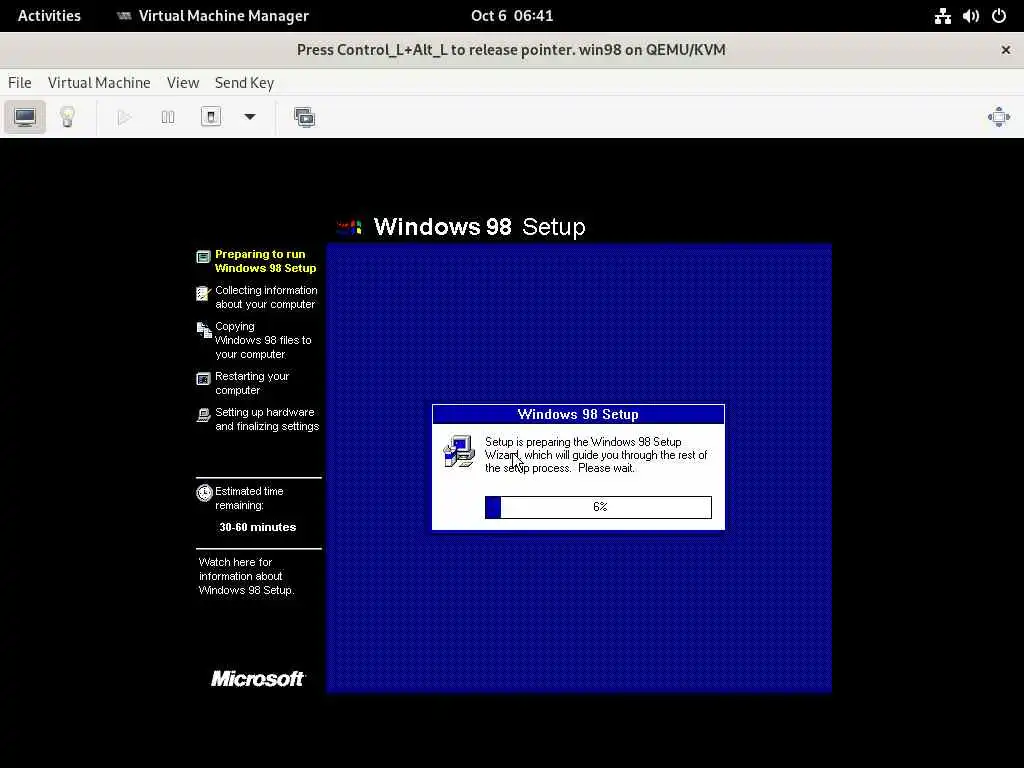Click the Restarting your computer step icon

[x=203, y=379]
